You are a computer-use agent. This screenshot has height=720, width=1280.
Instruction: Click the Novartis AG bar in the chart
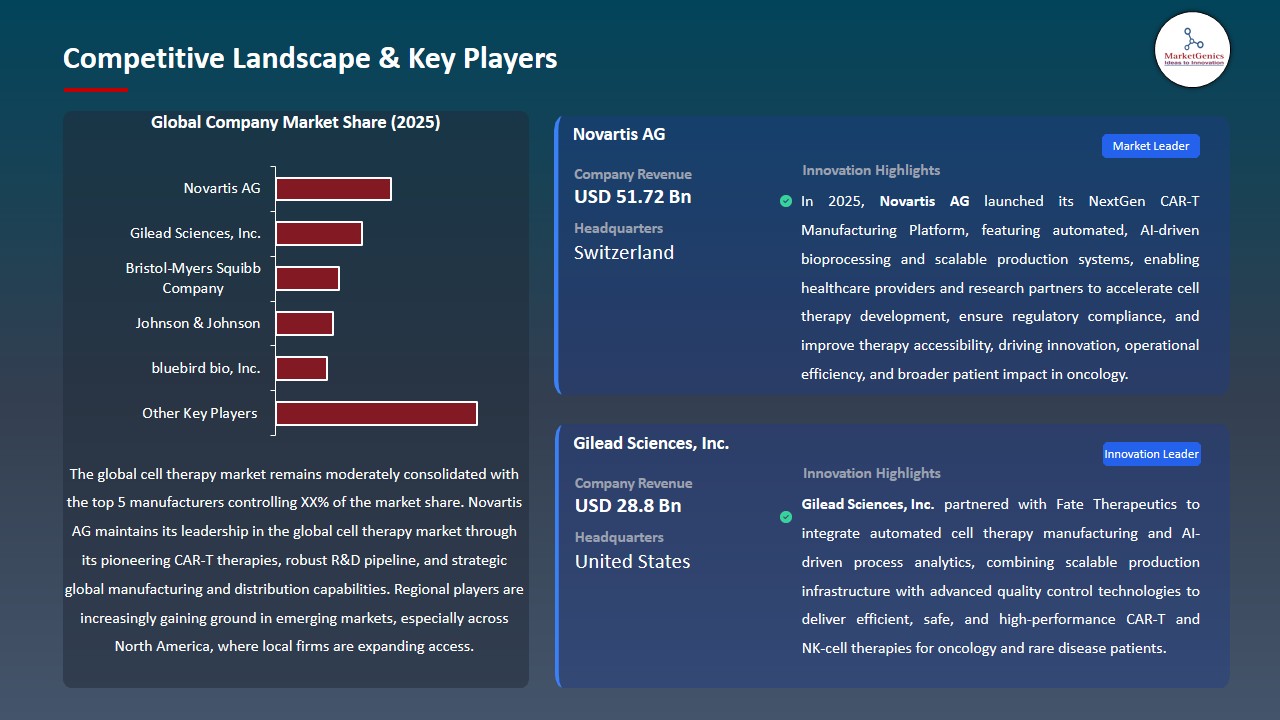[x=333, y=188]
